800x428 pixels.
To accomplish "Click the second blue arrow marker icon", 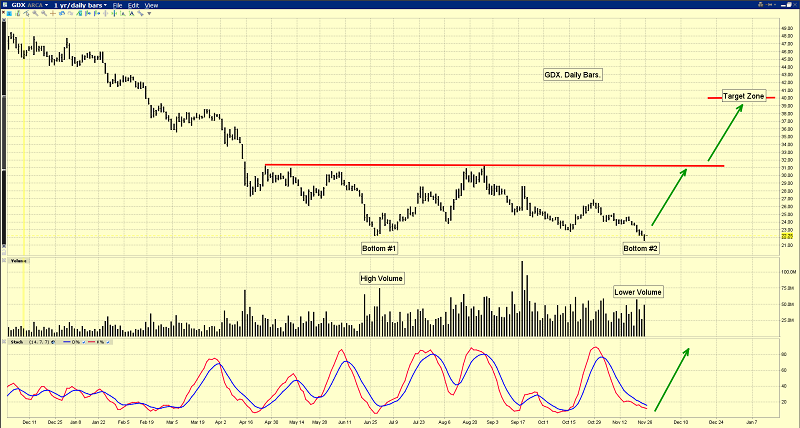I will [96, 13].
